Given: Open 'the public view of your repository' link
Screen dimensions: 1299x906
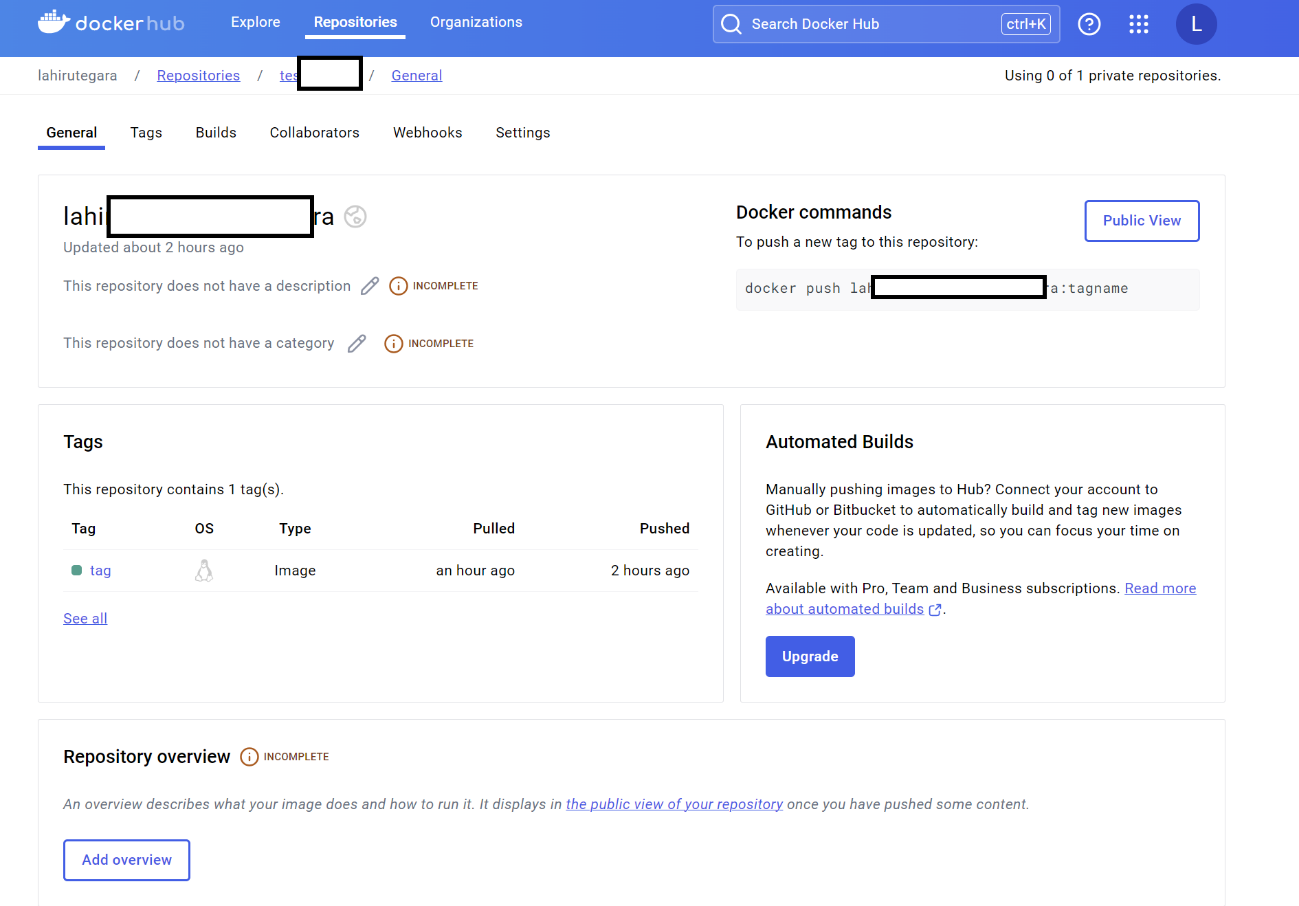Looking at the screenshot, I should pyautogui.click(x=675, y=804).
